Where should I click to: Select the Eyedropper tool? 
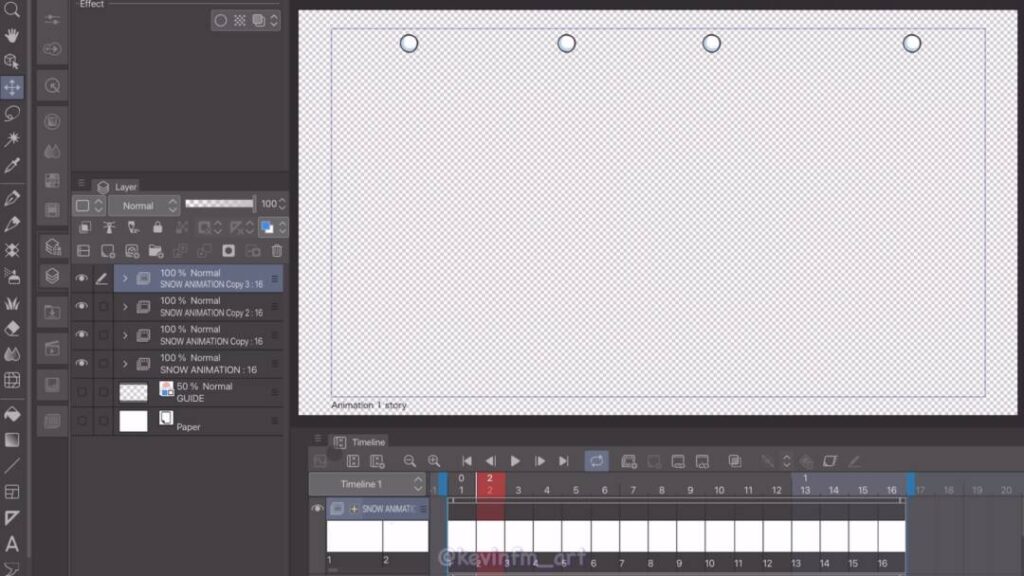click(12, 165)
